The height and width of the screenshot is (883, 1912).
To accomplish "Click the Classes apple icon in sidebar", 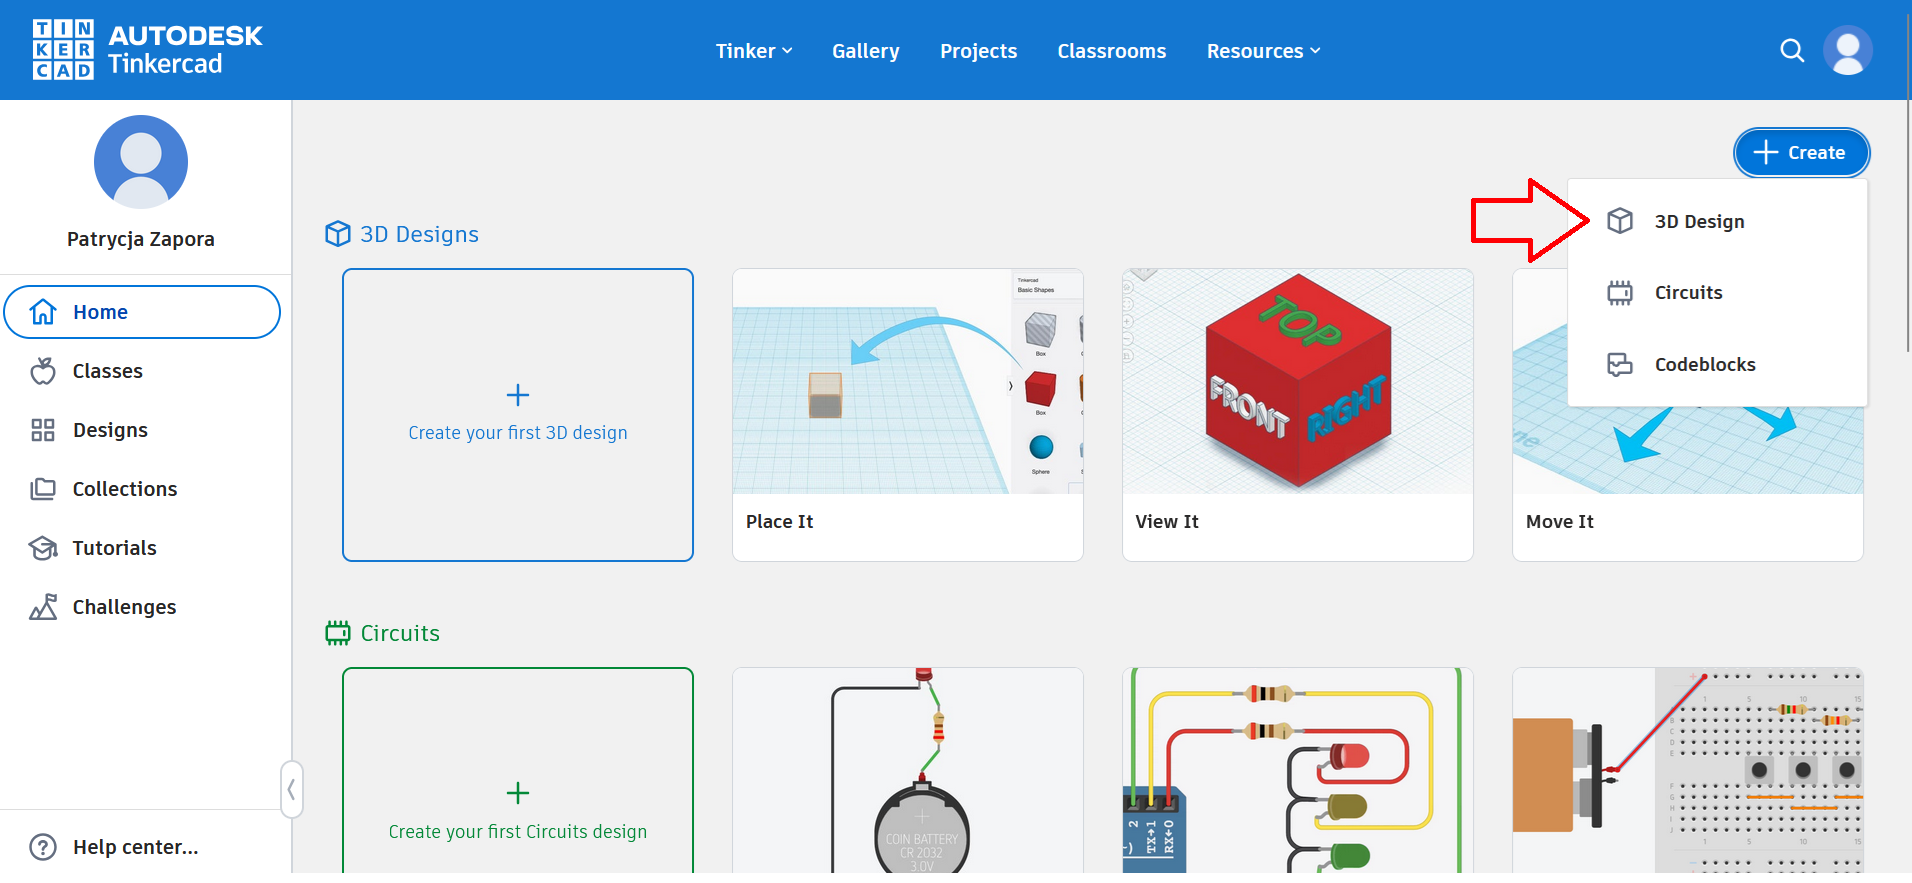I will (x=43, y=371).
